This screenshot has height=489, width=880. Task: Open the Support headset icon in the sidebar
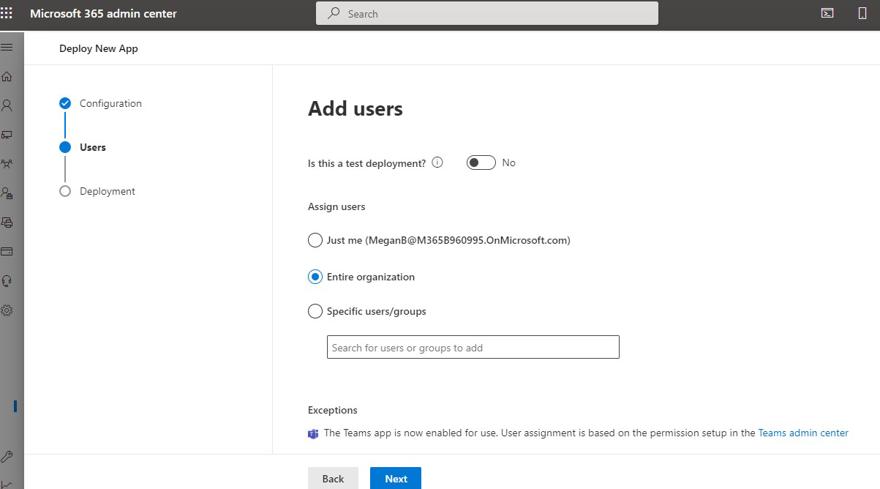7,281
